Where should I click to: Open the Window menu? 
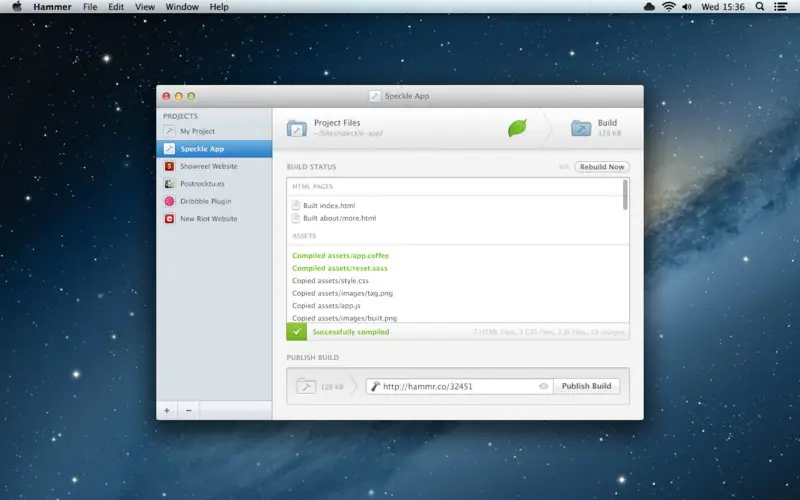[x=182, y=7]
